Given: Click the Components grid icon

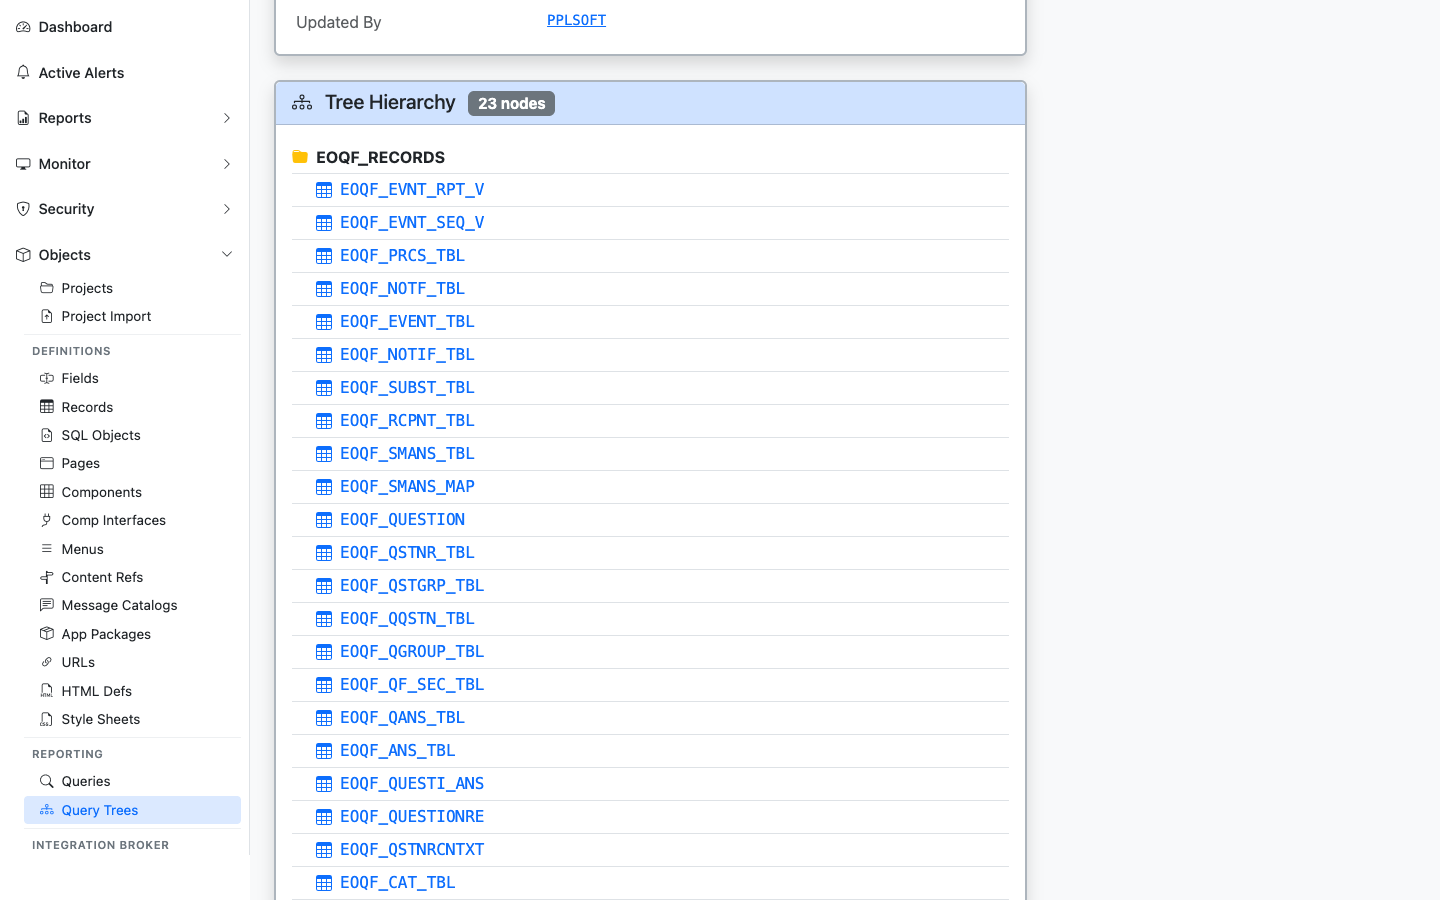Looking at the screenshot, I should (x=47, y=492).
